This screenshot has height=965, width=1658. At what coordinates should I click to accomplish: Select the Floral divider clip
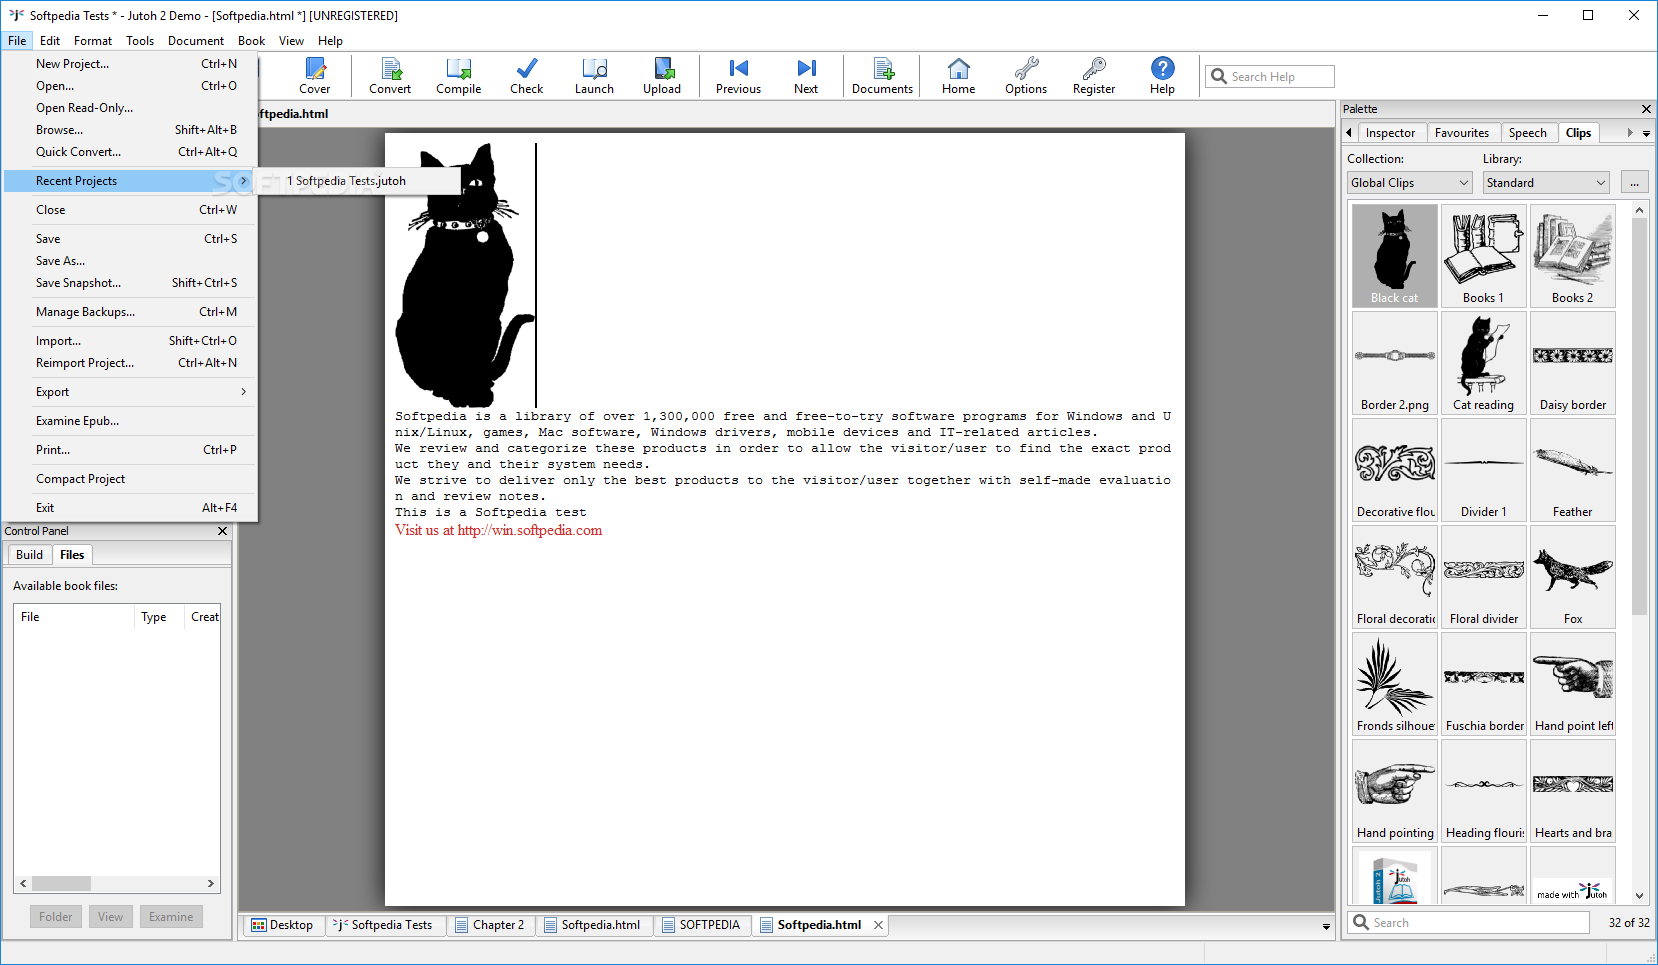(1484, 576)
